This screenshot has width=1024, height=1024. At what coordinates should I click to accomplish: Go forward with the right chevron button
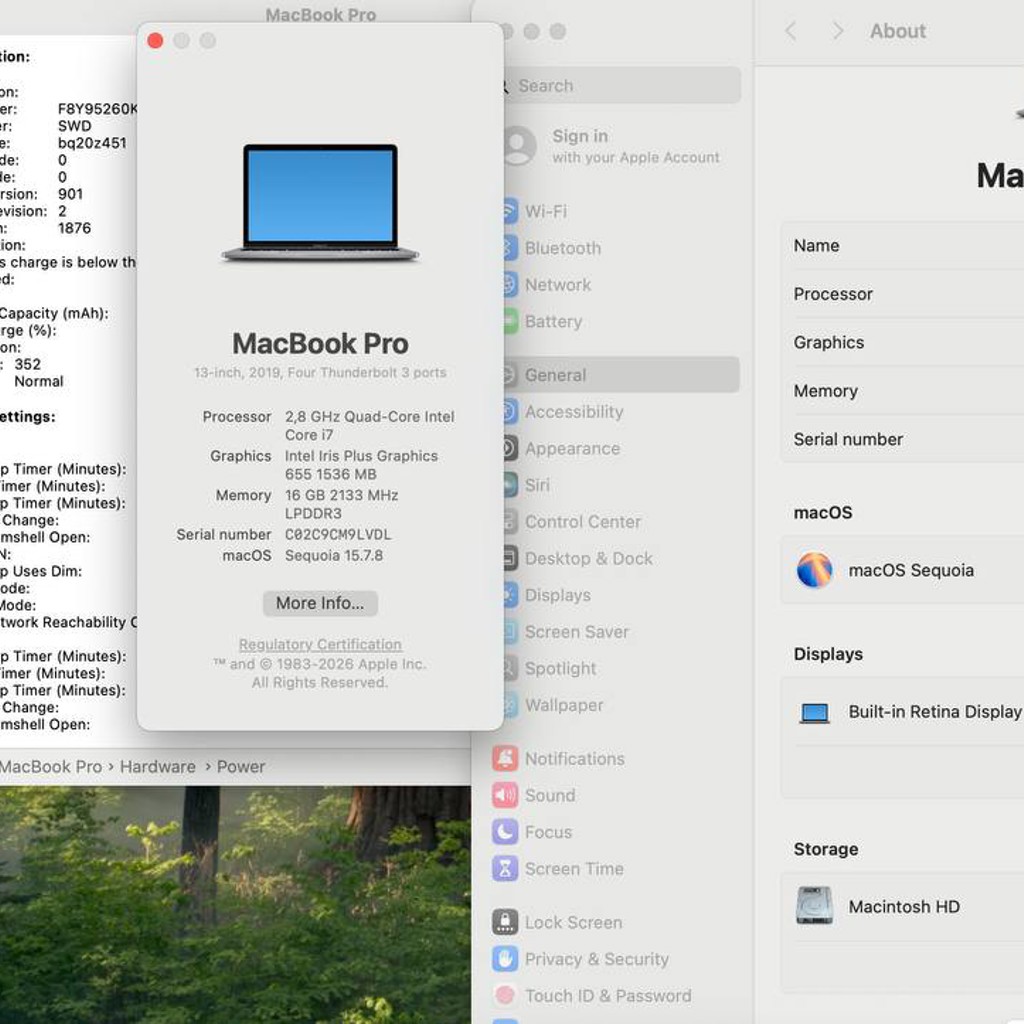(x=838, y=31)
